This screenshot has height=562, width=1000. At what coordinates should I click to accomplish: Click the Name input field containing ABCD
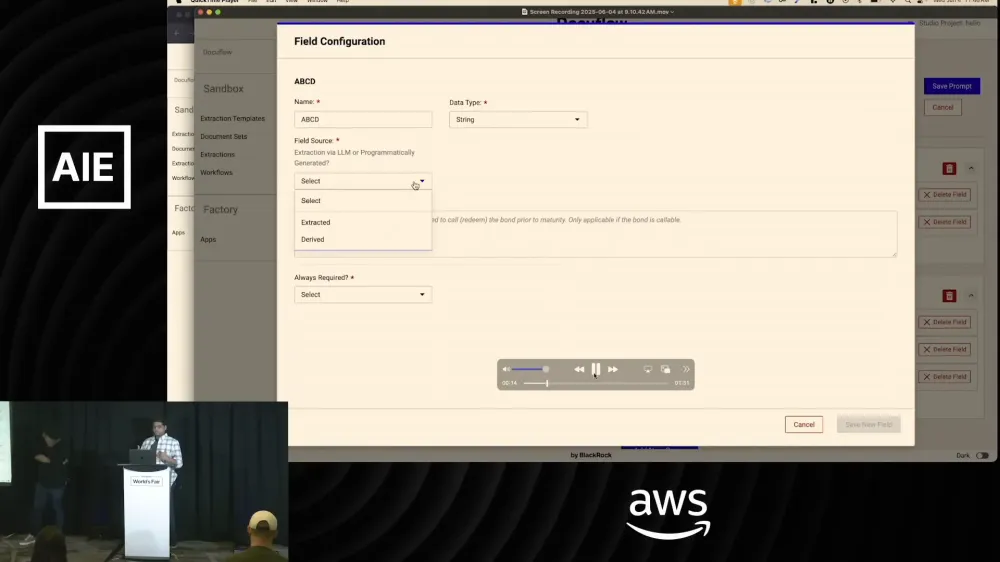point(363,119)
